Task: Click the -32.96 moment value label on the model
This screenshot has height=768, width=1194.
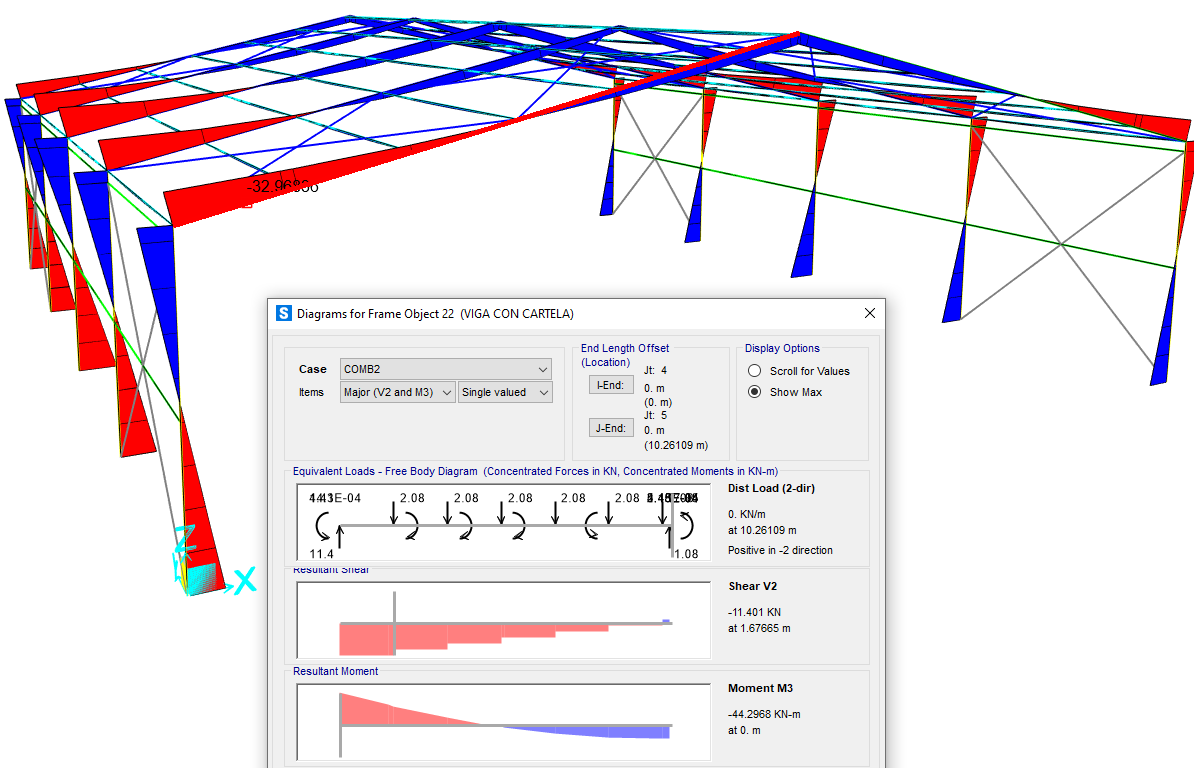Action: point(282,186)
